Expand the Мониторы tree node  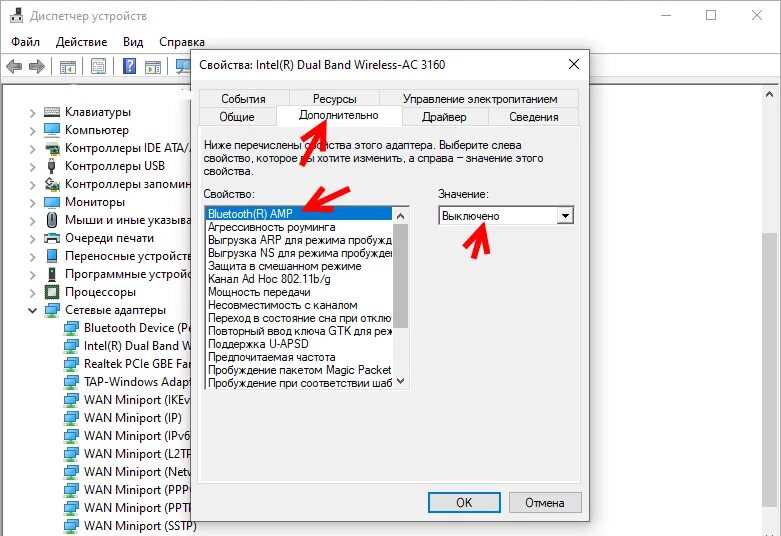32,203
